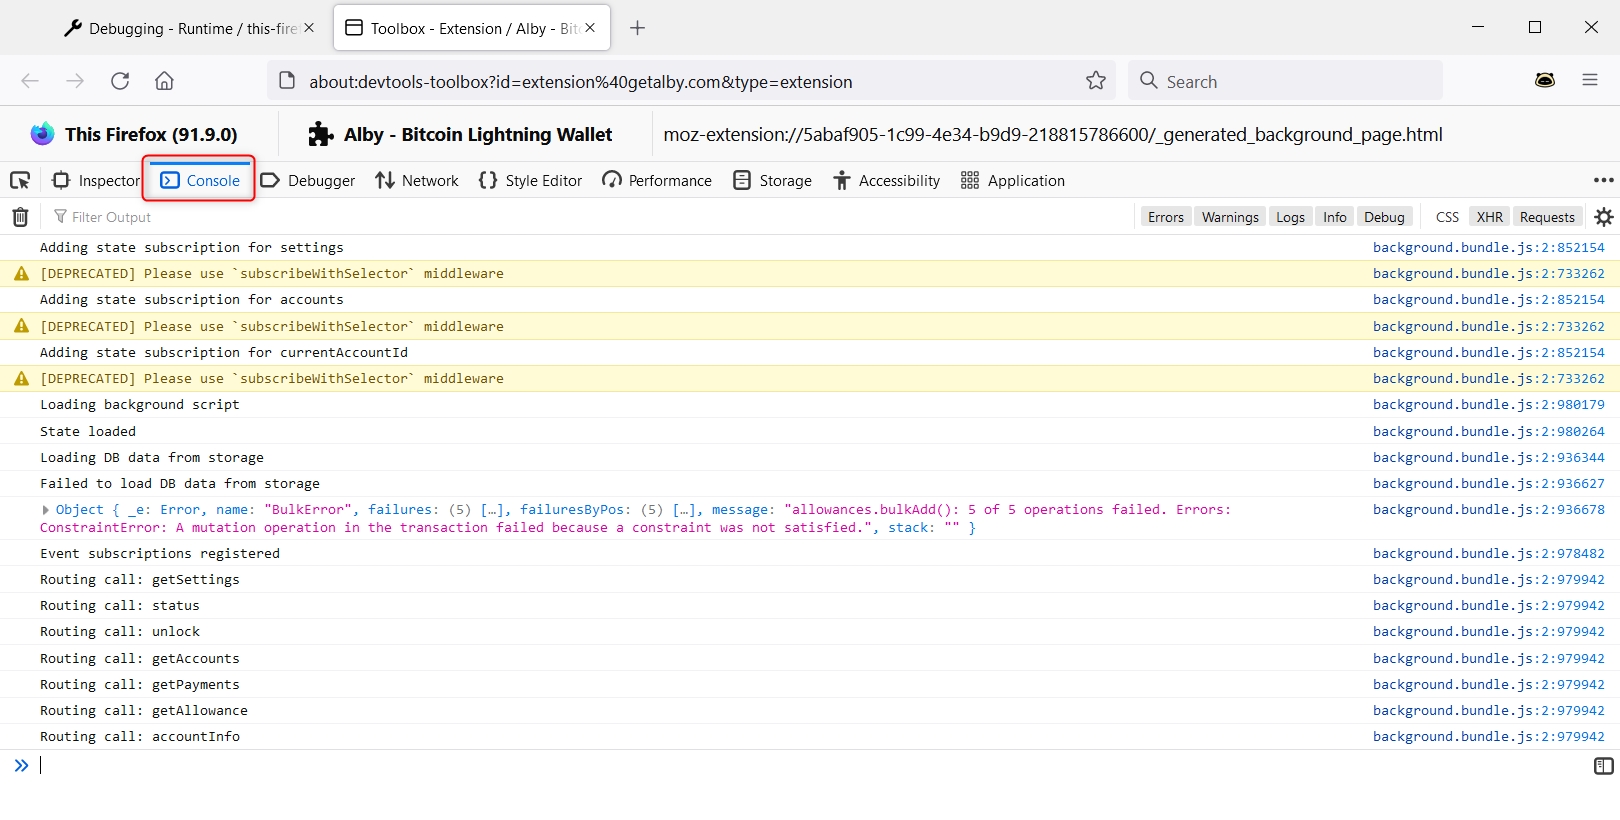
Task: Open console settings gear
Action: click(1604, 217)
